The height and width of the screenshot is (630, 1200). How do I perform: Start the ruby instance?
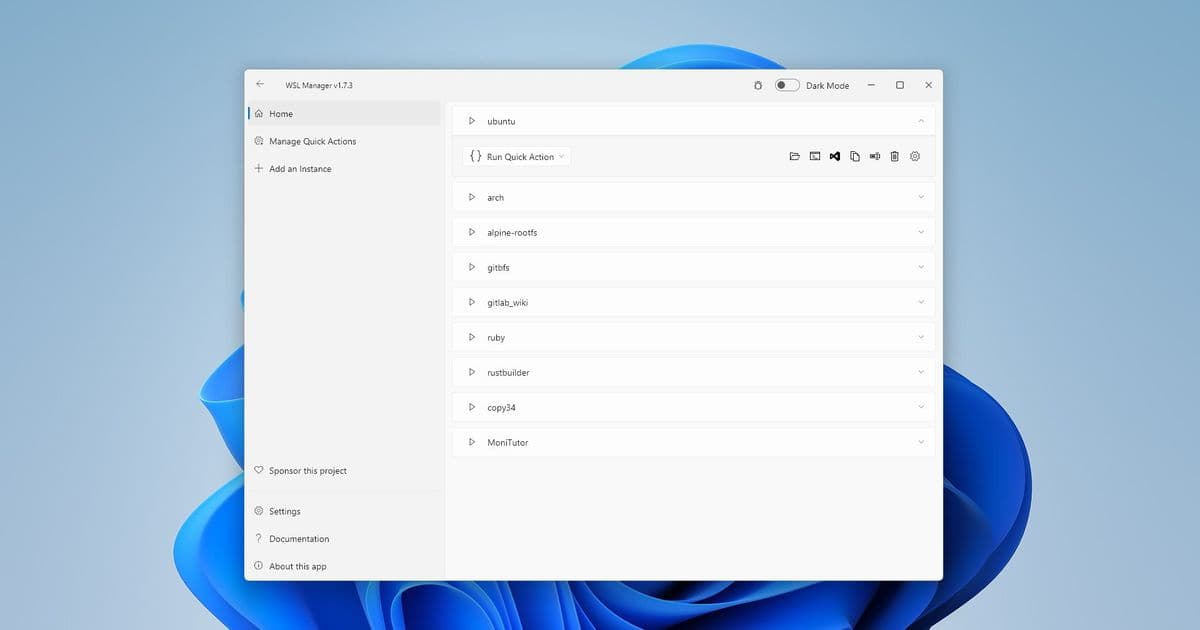472,337
